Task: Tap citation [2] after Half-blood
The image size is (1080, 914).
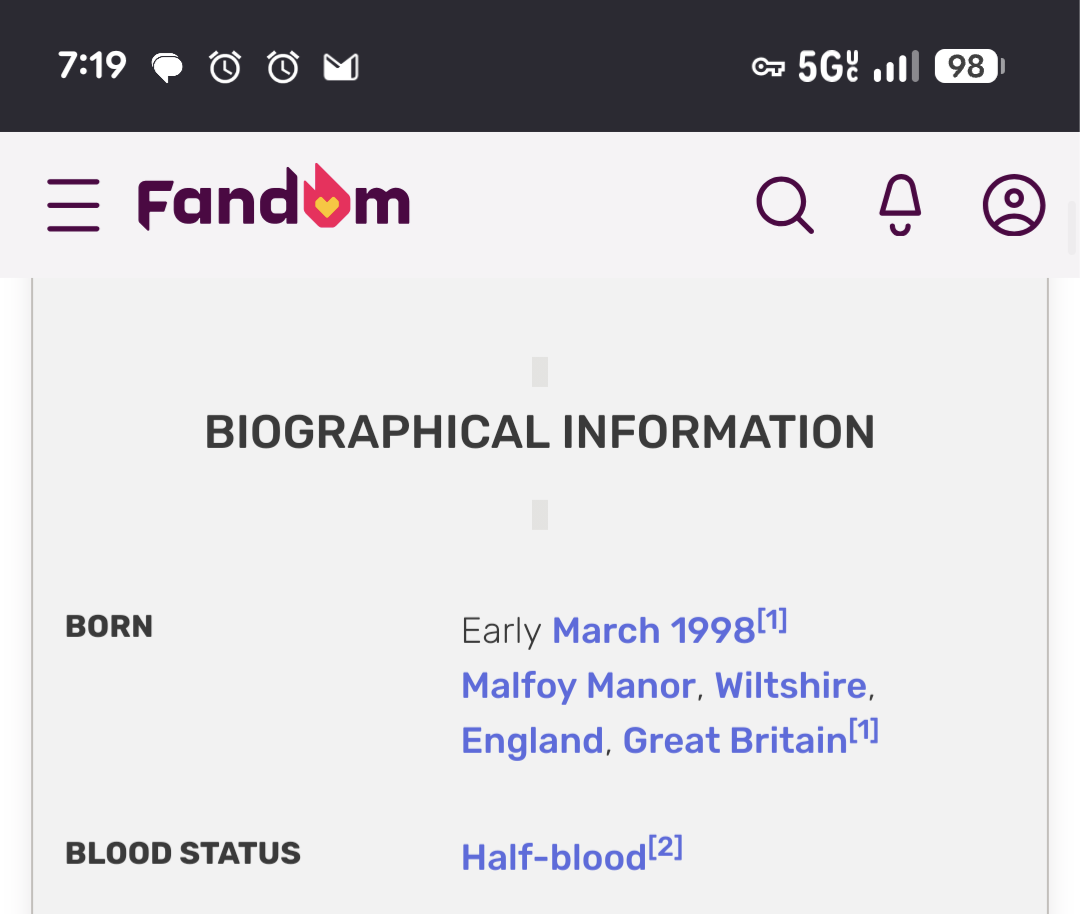Action: click(x=665, y=847)
